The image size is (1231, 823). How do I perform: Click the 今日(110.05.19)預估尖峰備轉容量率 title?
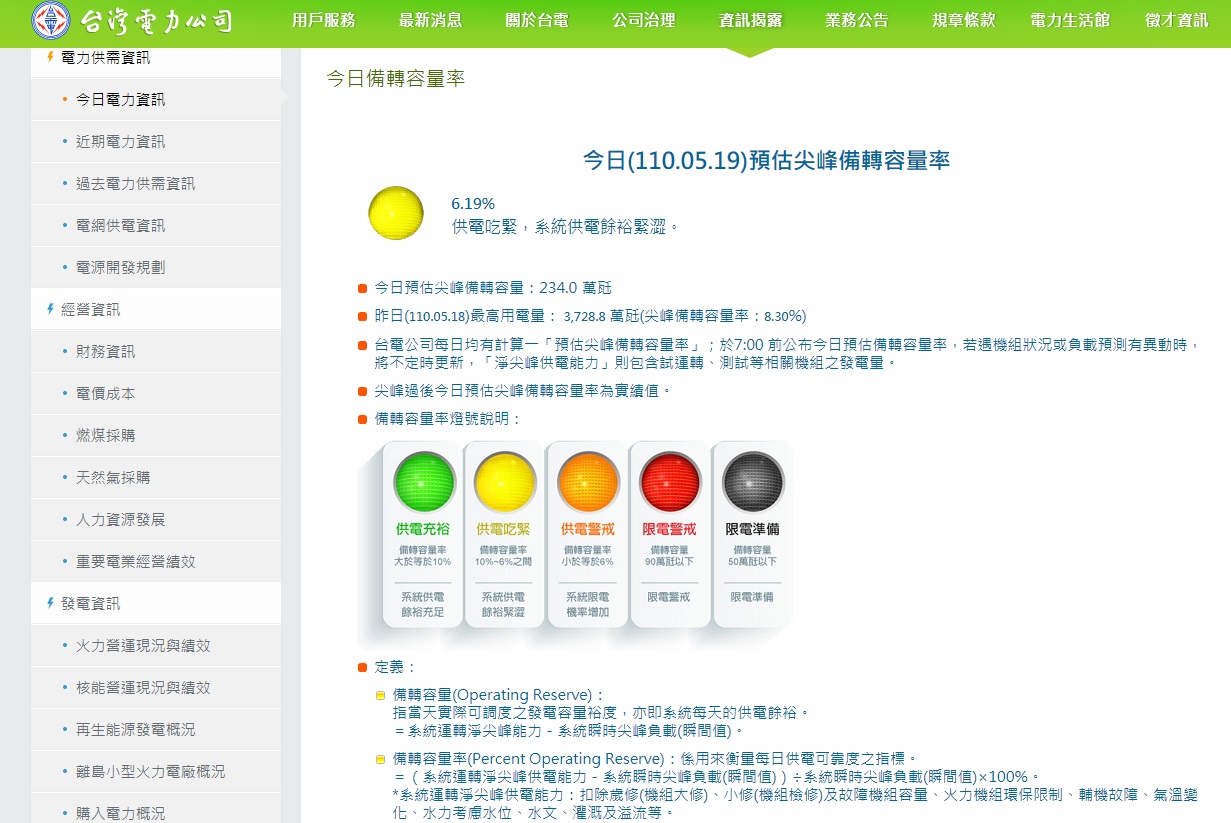(x=766, y=160)
